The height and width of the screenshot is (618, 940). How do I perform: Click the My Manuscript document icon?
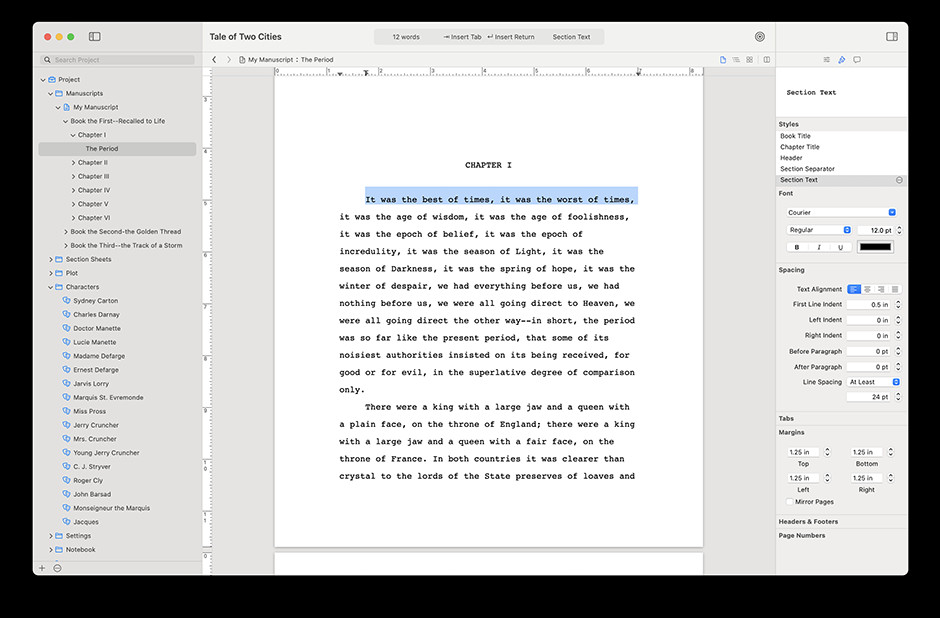[67, 107]
